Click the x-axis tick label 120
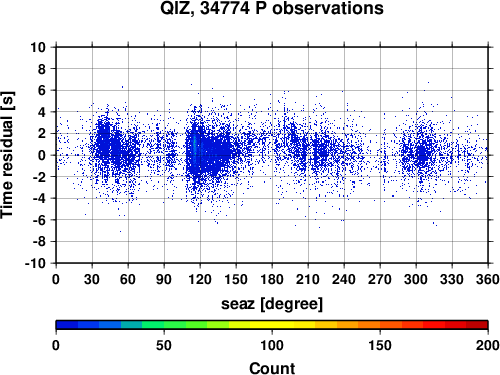500x375 pixels. point(200,279)
